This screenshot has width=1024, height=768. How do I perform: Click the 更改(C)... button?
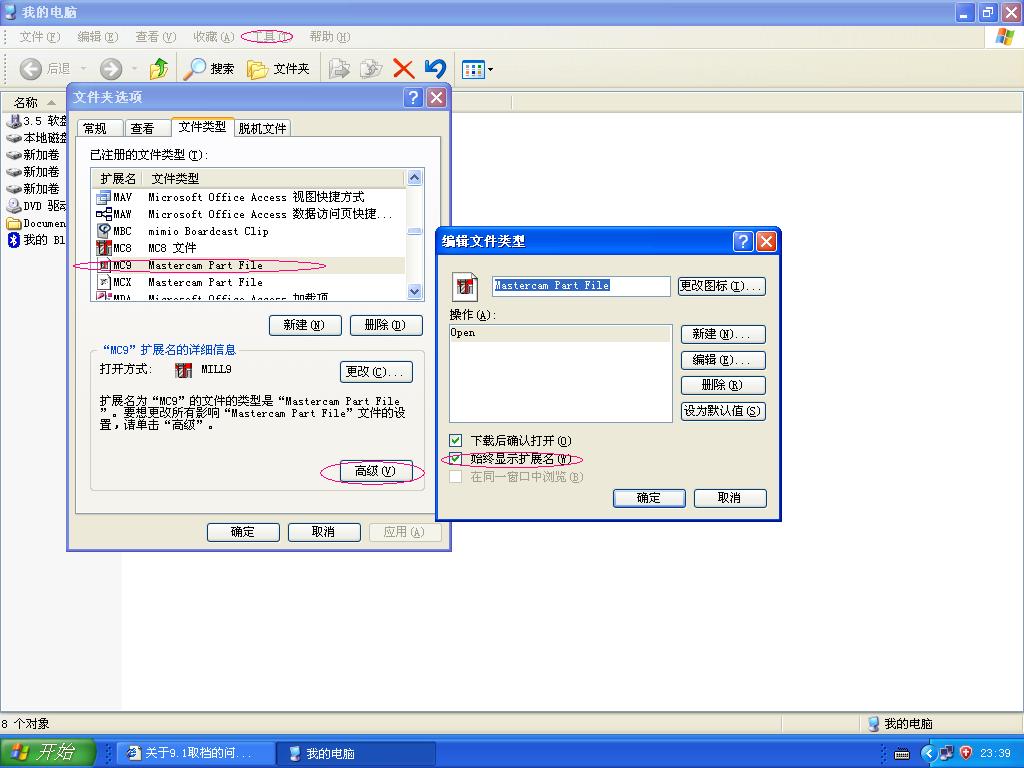tap(376, 372)
